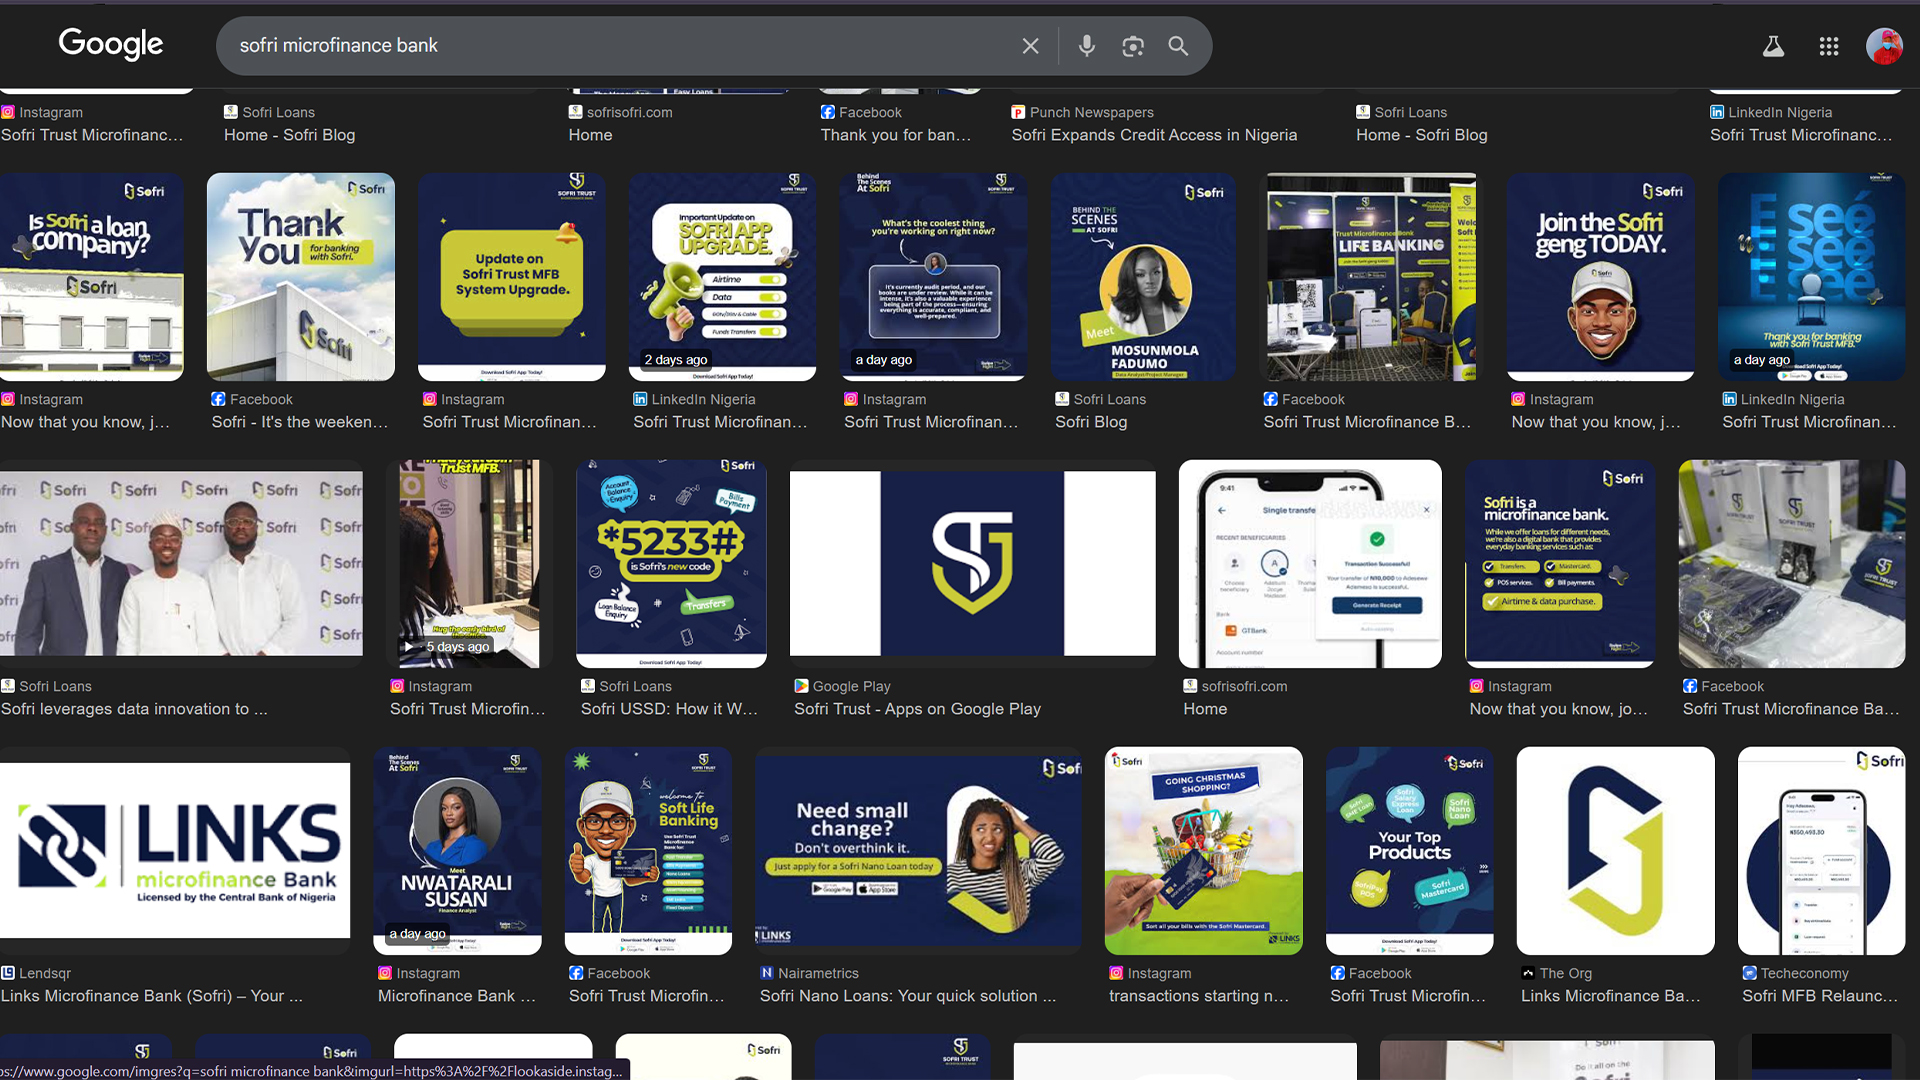Viewport: 1920px width, 1080px height.
Task: Open 'Sofri Expands Credit Access in Nigeria' link
Action: (1153, 135)
